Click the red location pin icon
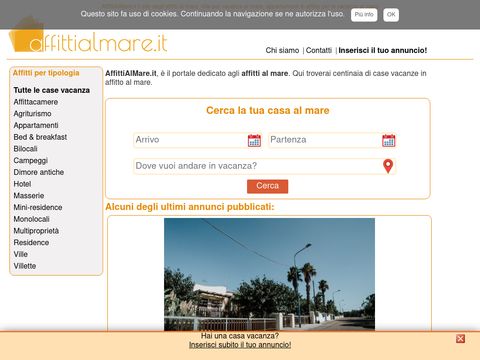480x360 pixels. click(388, 166)
